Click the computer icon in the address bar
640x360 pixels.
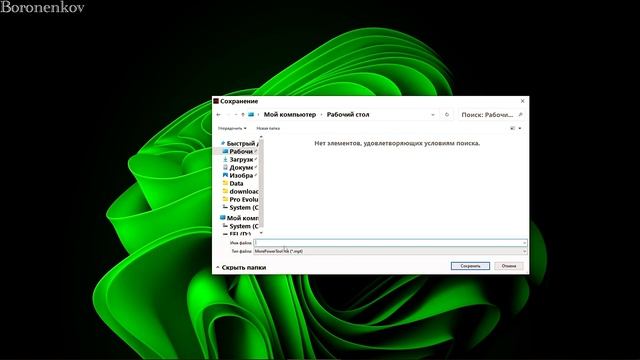click(x=251, y=115)
